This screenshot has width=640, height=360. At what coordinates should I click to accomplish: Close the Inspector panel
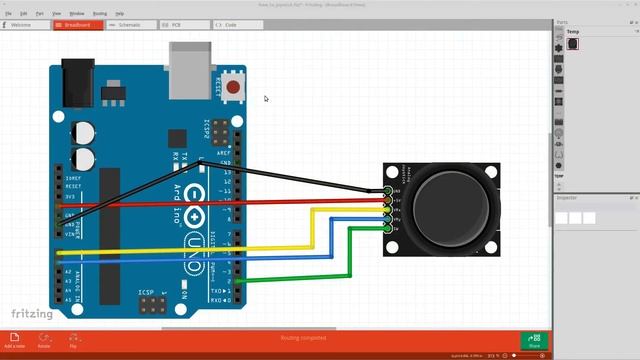tap(637, 198)
